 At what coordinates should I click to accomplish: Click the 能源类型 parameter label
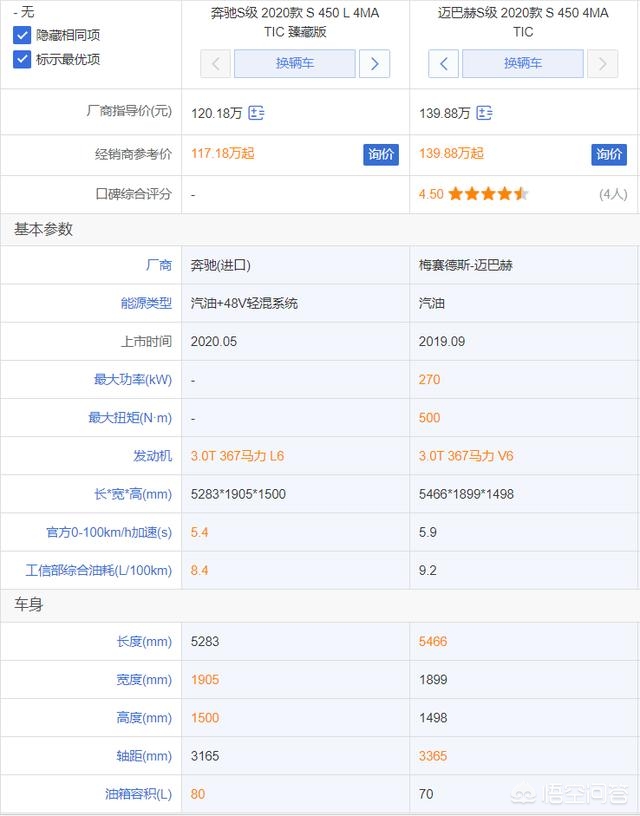pyautogui.click(x=146, y=303)
